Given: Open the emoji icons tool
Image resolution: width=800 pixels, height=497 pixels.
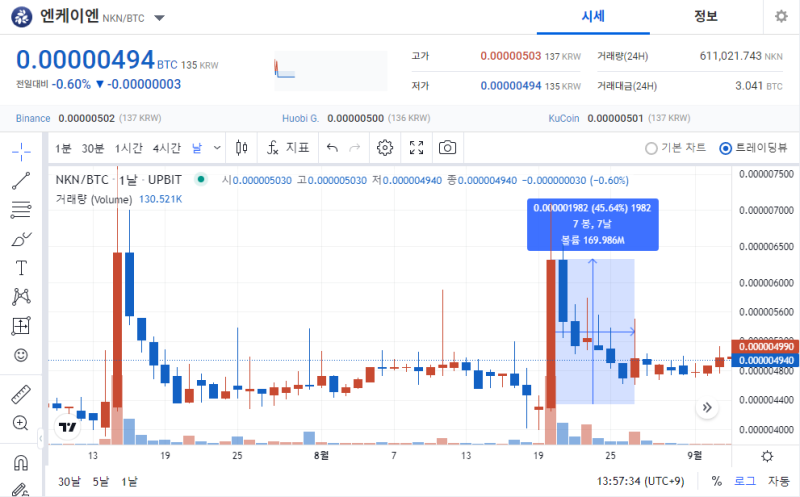Looking at the screenshot, I should 21,355.
